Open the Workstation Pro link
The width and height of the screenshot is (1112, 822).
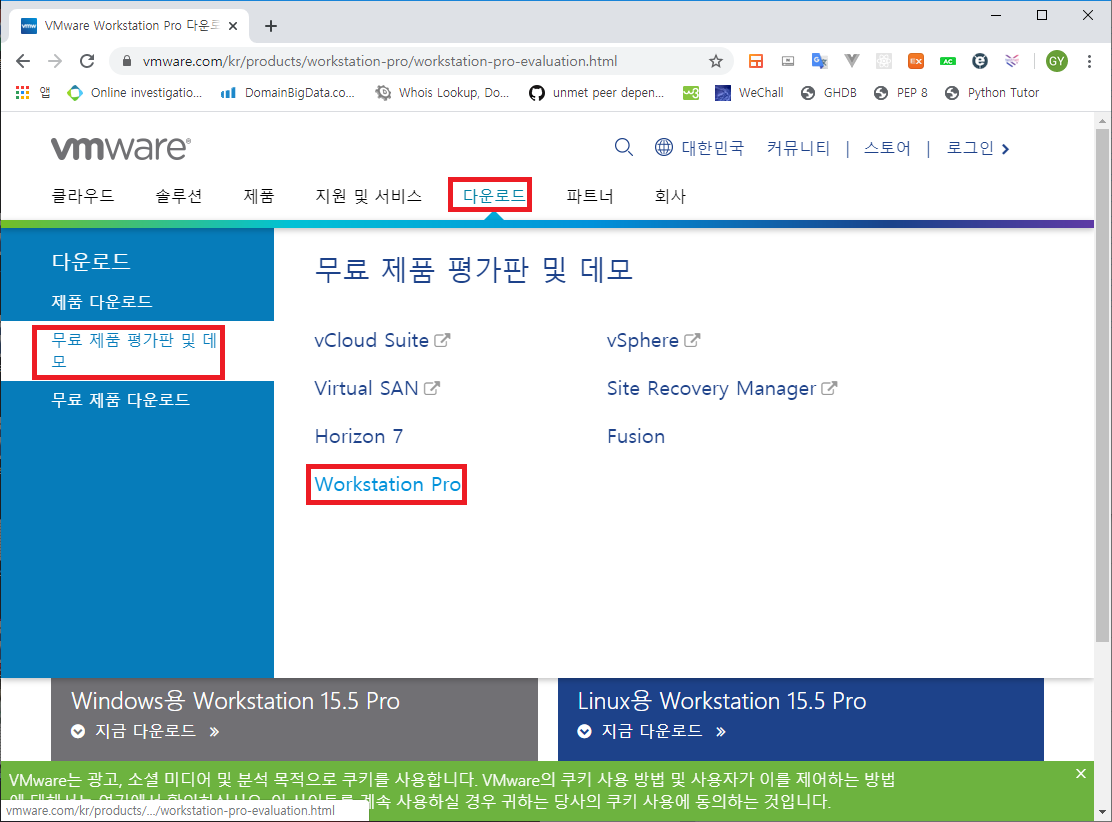tap(387, 484)
